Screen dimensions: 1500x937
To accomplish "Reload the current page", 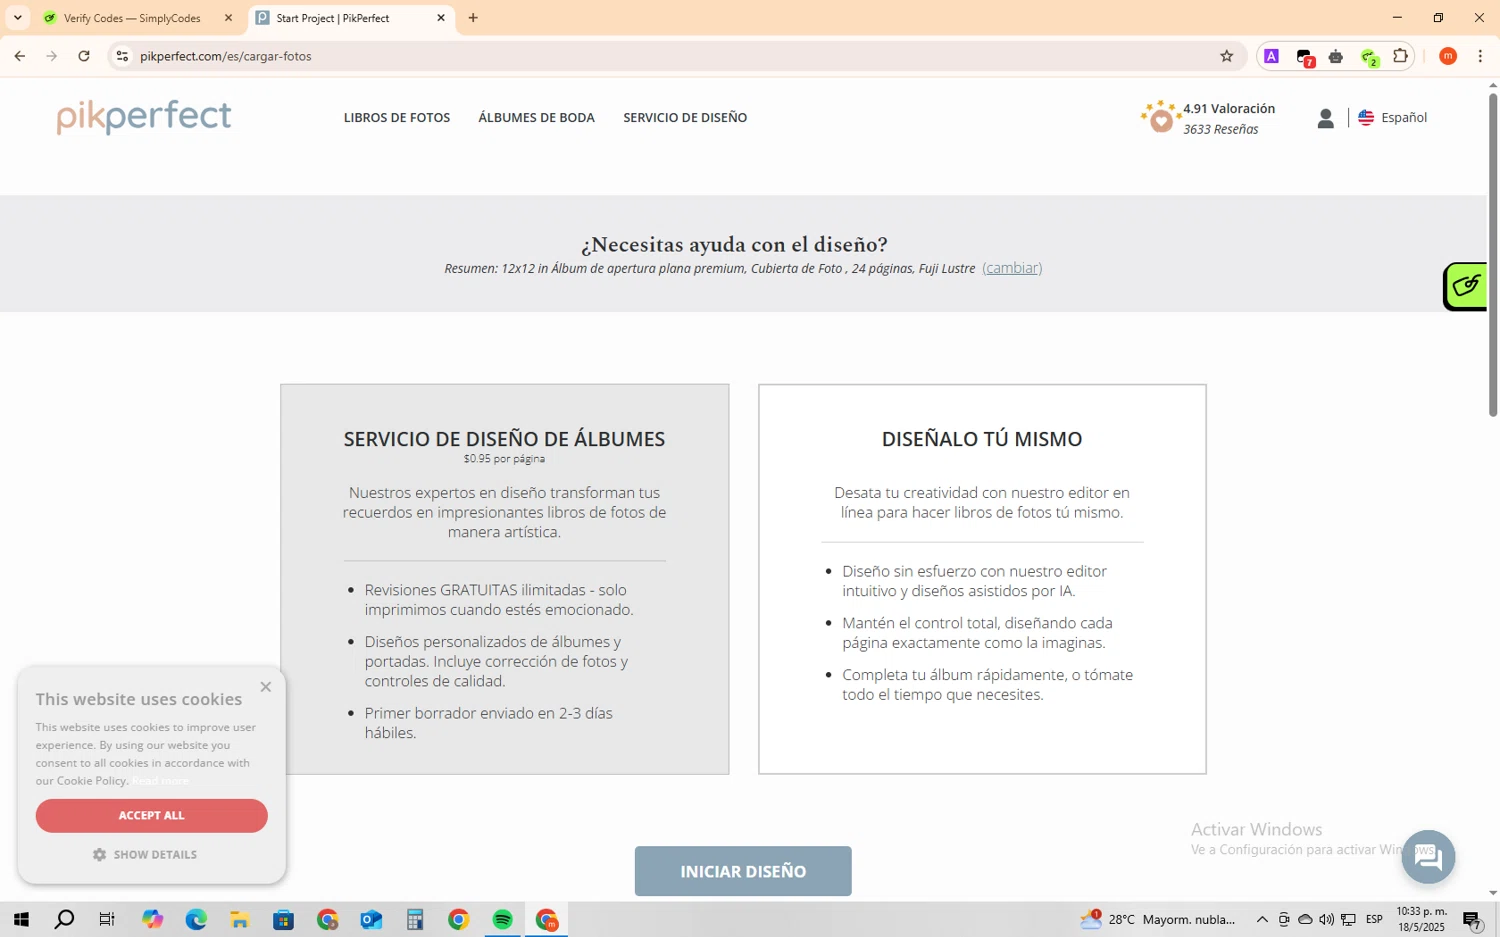I will (84, 56).
